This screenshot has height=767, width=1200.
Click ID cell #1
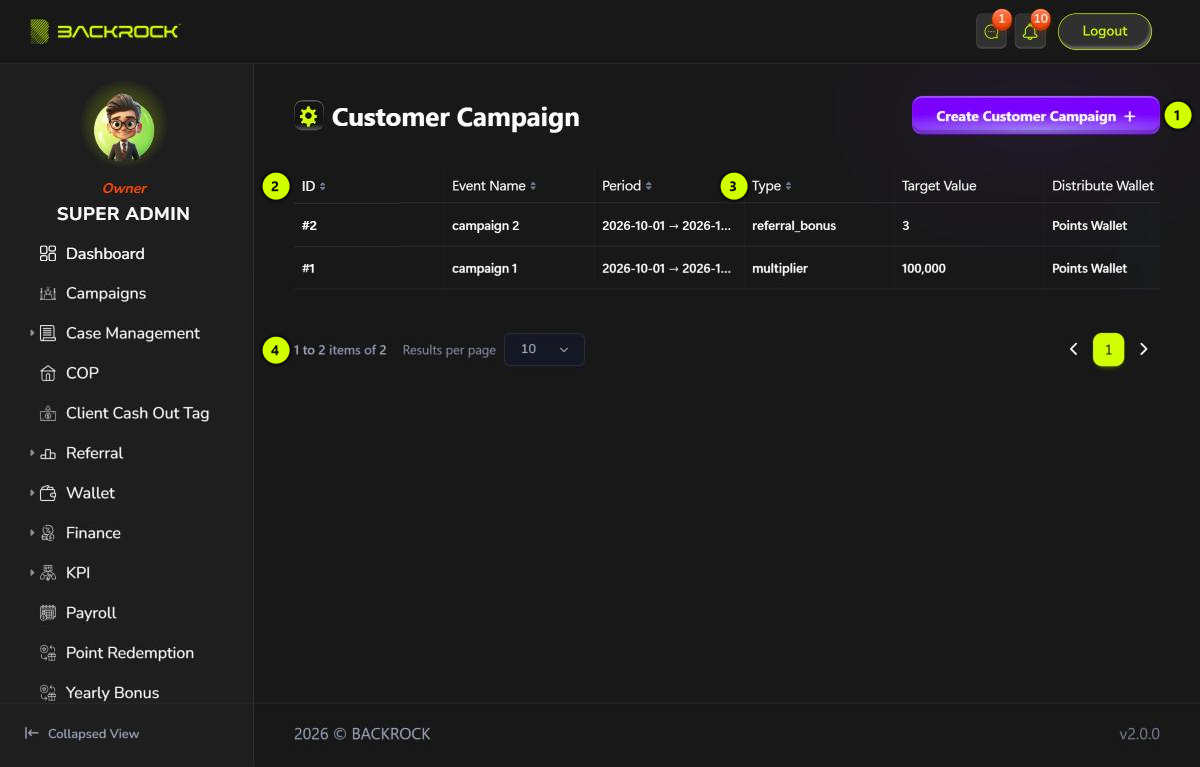[x=309, y=269]
